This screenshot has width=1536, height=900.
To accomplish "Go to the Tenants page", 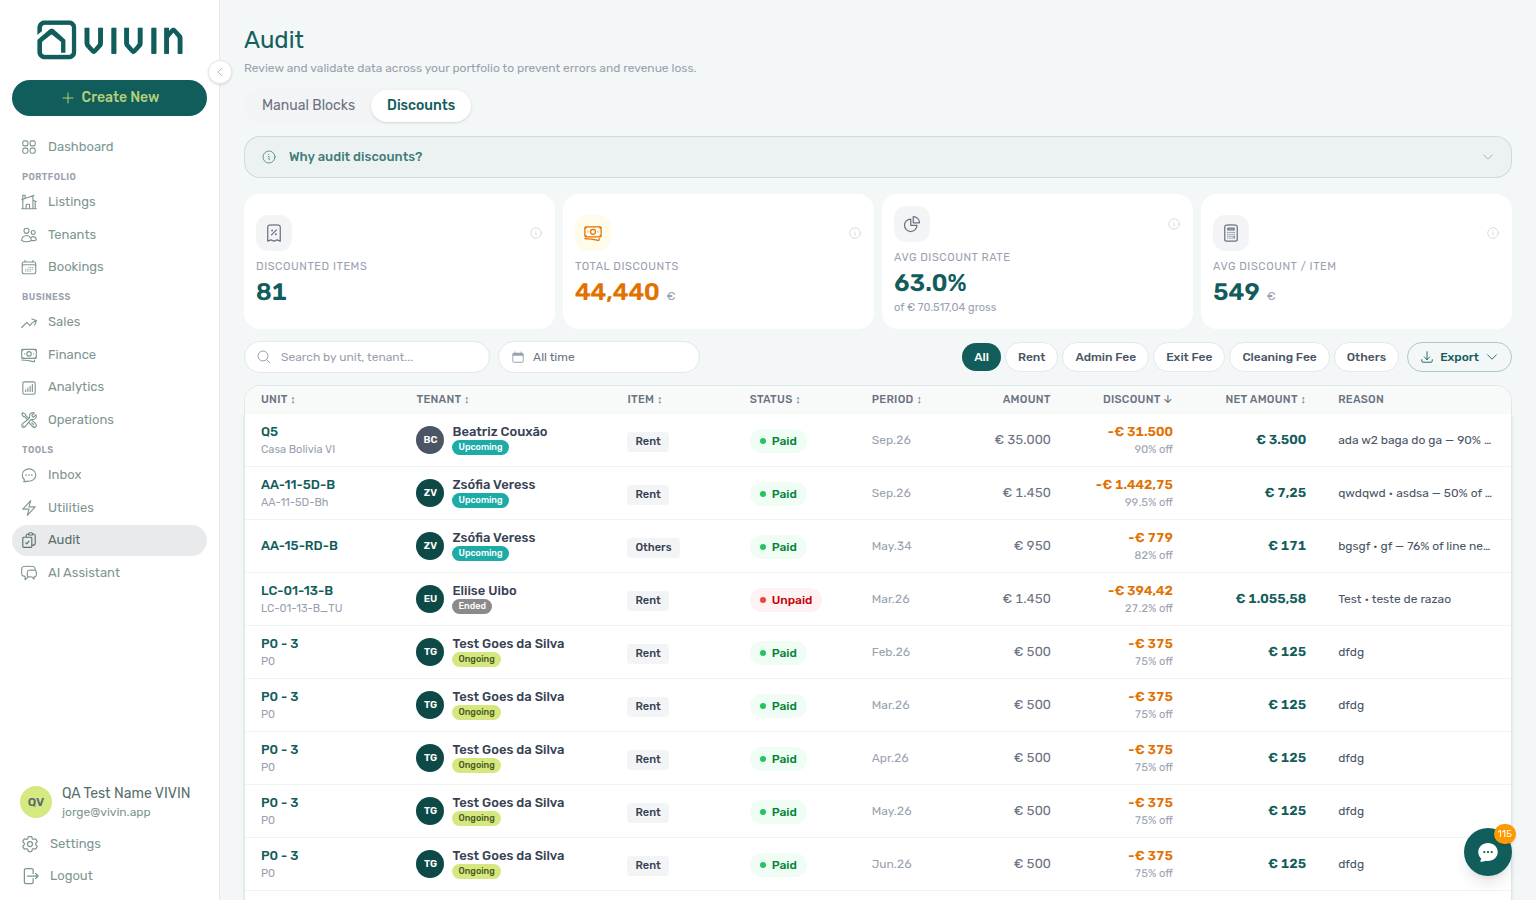I will click(110, 235).
